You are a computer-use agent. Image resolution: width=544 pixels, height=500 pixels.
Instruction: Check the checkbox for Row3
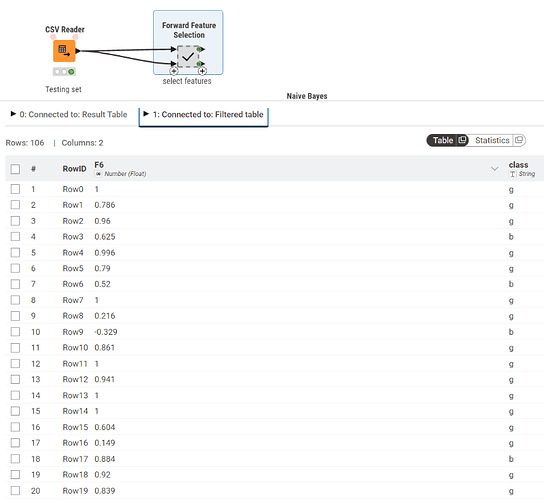coord(15,237)
